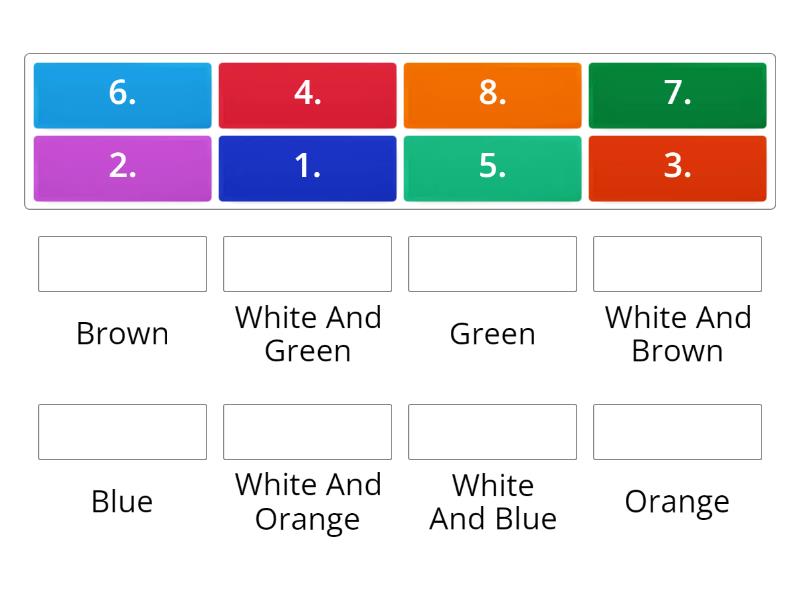Click the Brown label text
Image resolution: width=800 pixels, height=600 pixels.
tap(122, 334)
